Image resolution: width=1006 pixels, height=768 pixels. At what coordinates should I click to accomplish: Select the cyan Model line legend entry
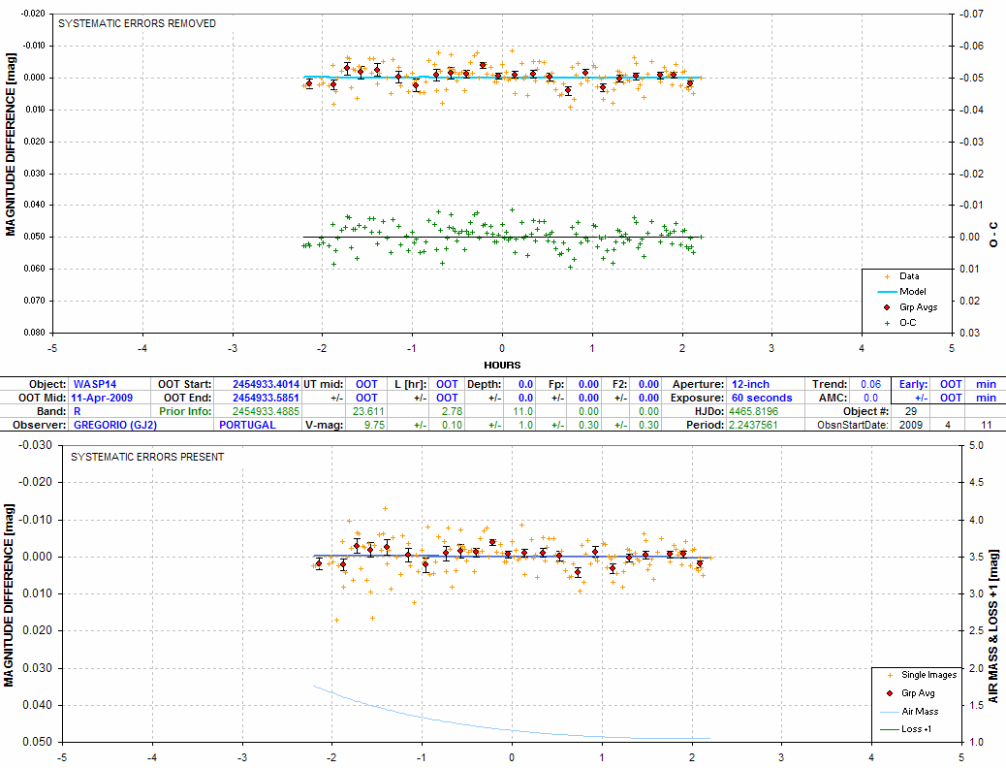887,291
